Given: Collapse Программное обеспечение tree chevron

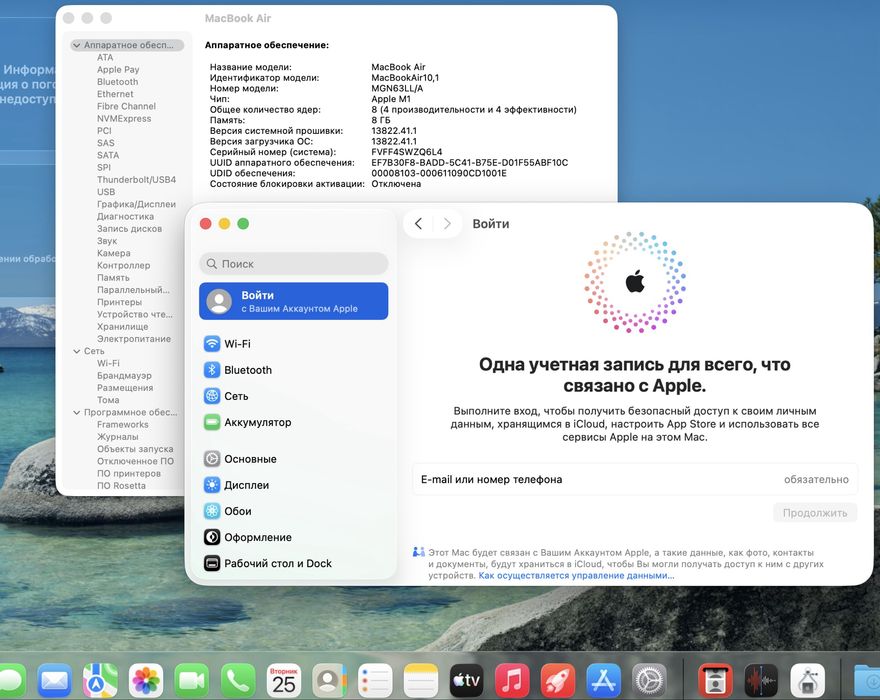Looking at the screenshot, I should point(77,412).
